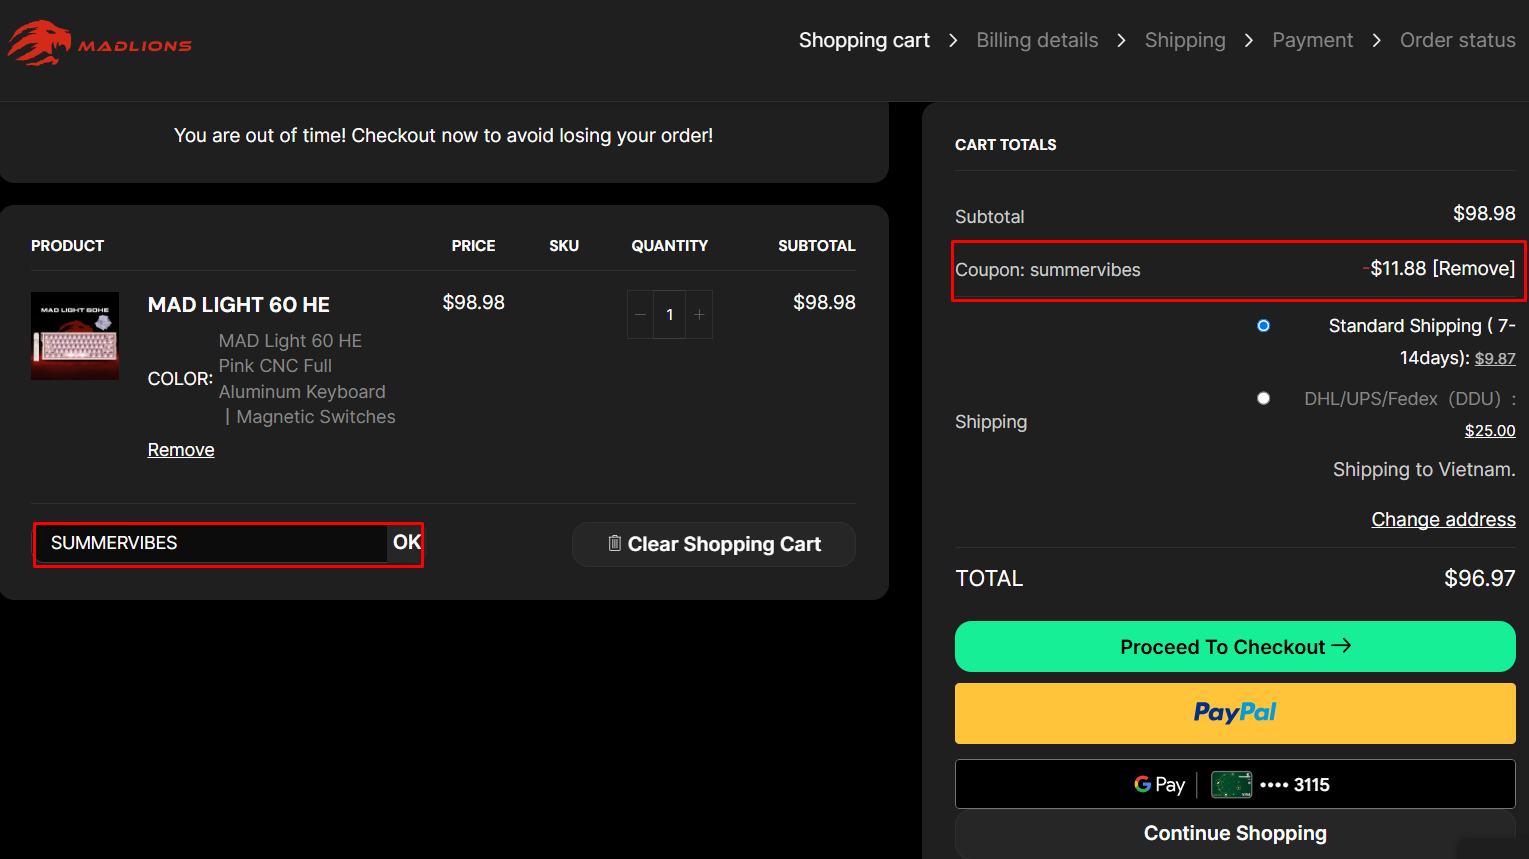Click 'Shipping to Vietnam.' text
This screenshot has width=1529, height=859.
pyautogui.click(x=1424, y=470)
